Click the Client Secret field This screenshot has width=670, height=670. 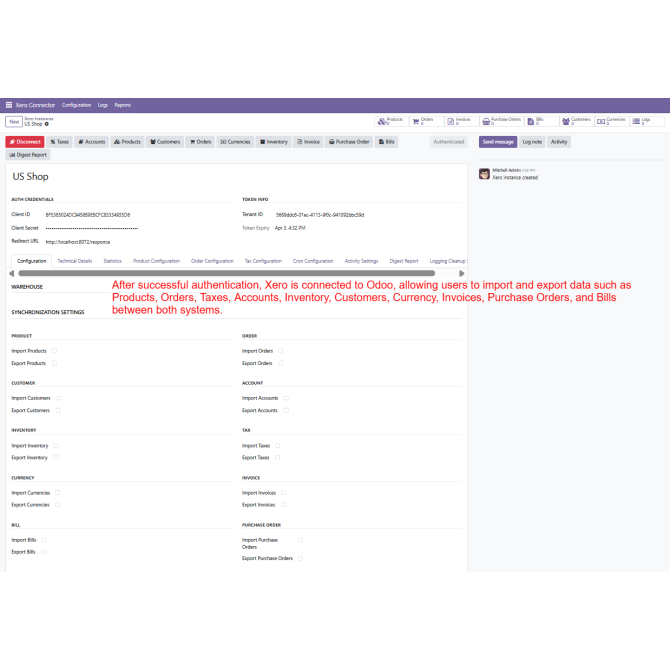(x=92, y=228)
